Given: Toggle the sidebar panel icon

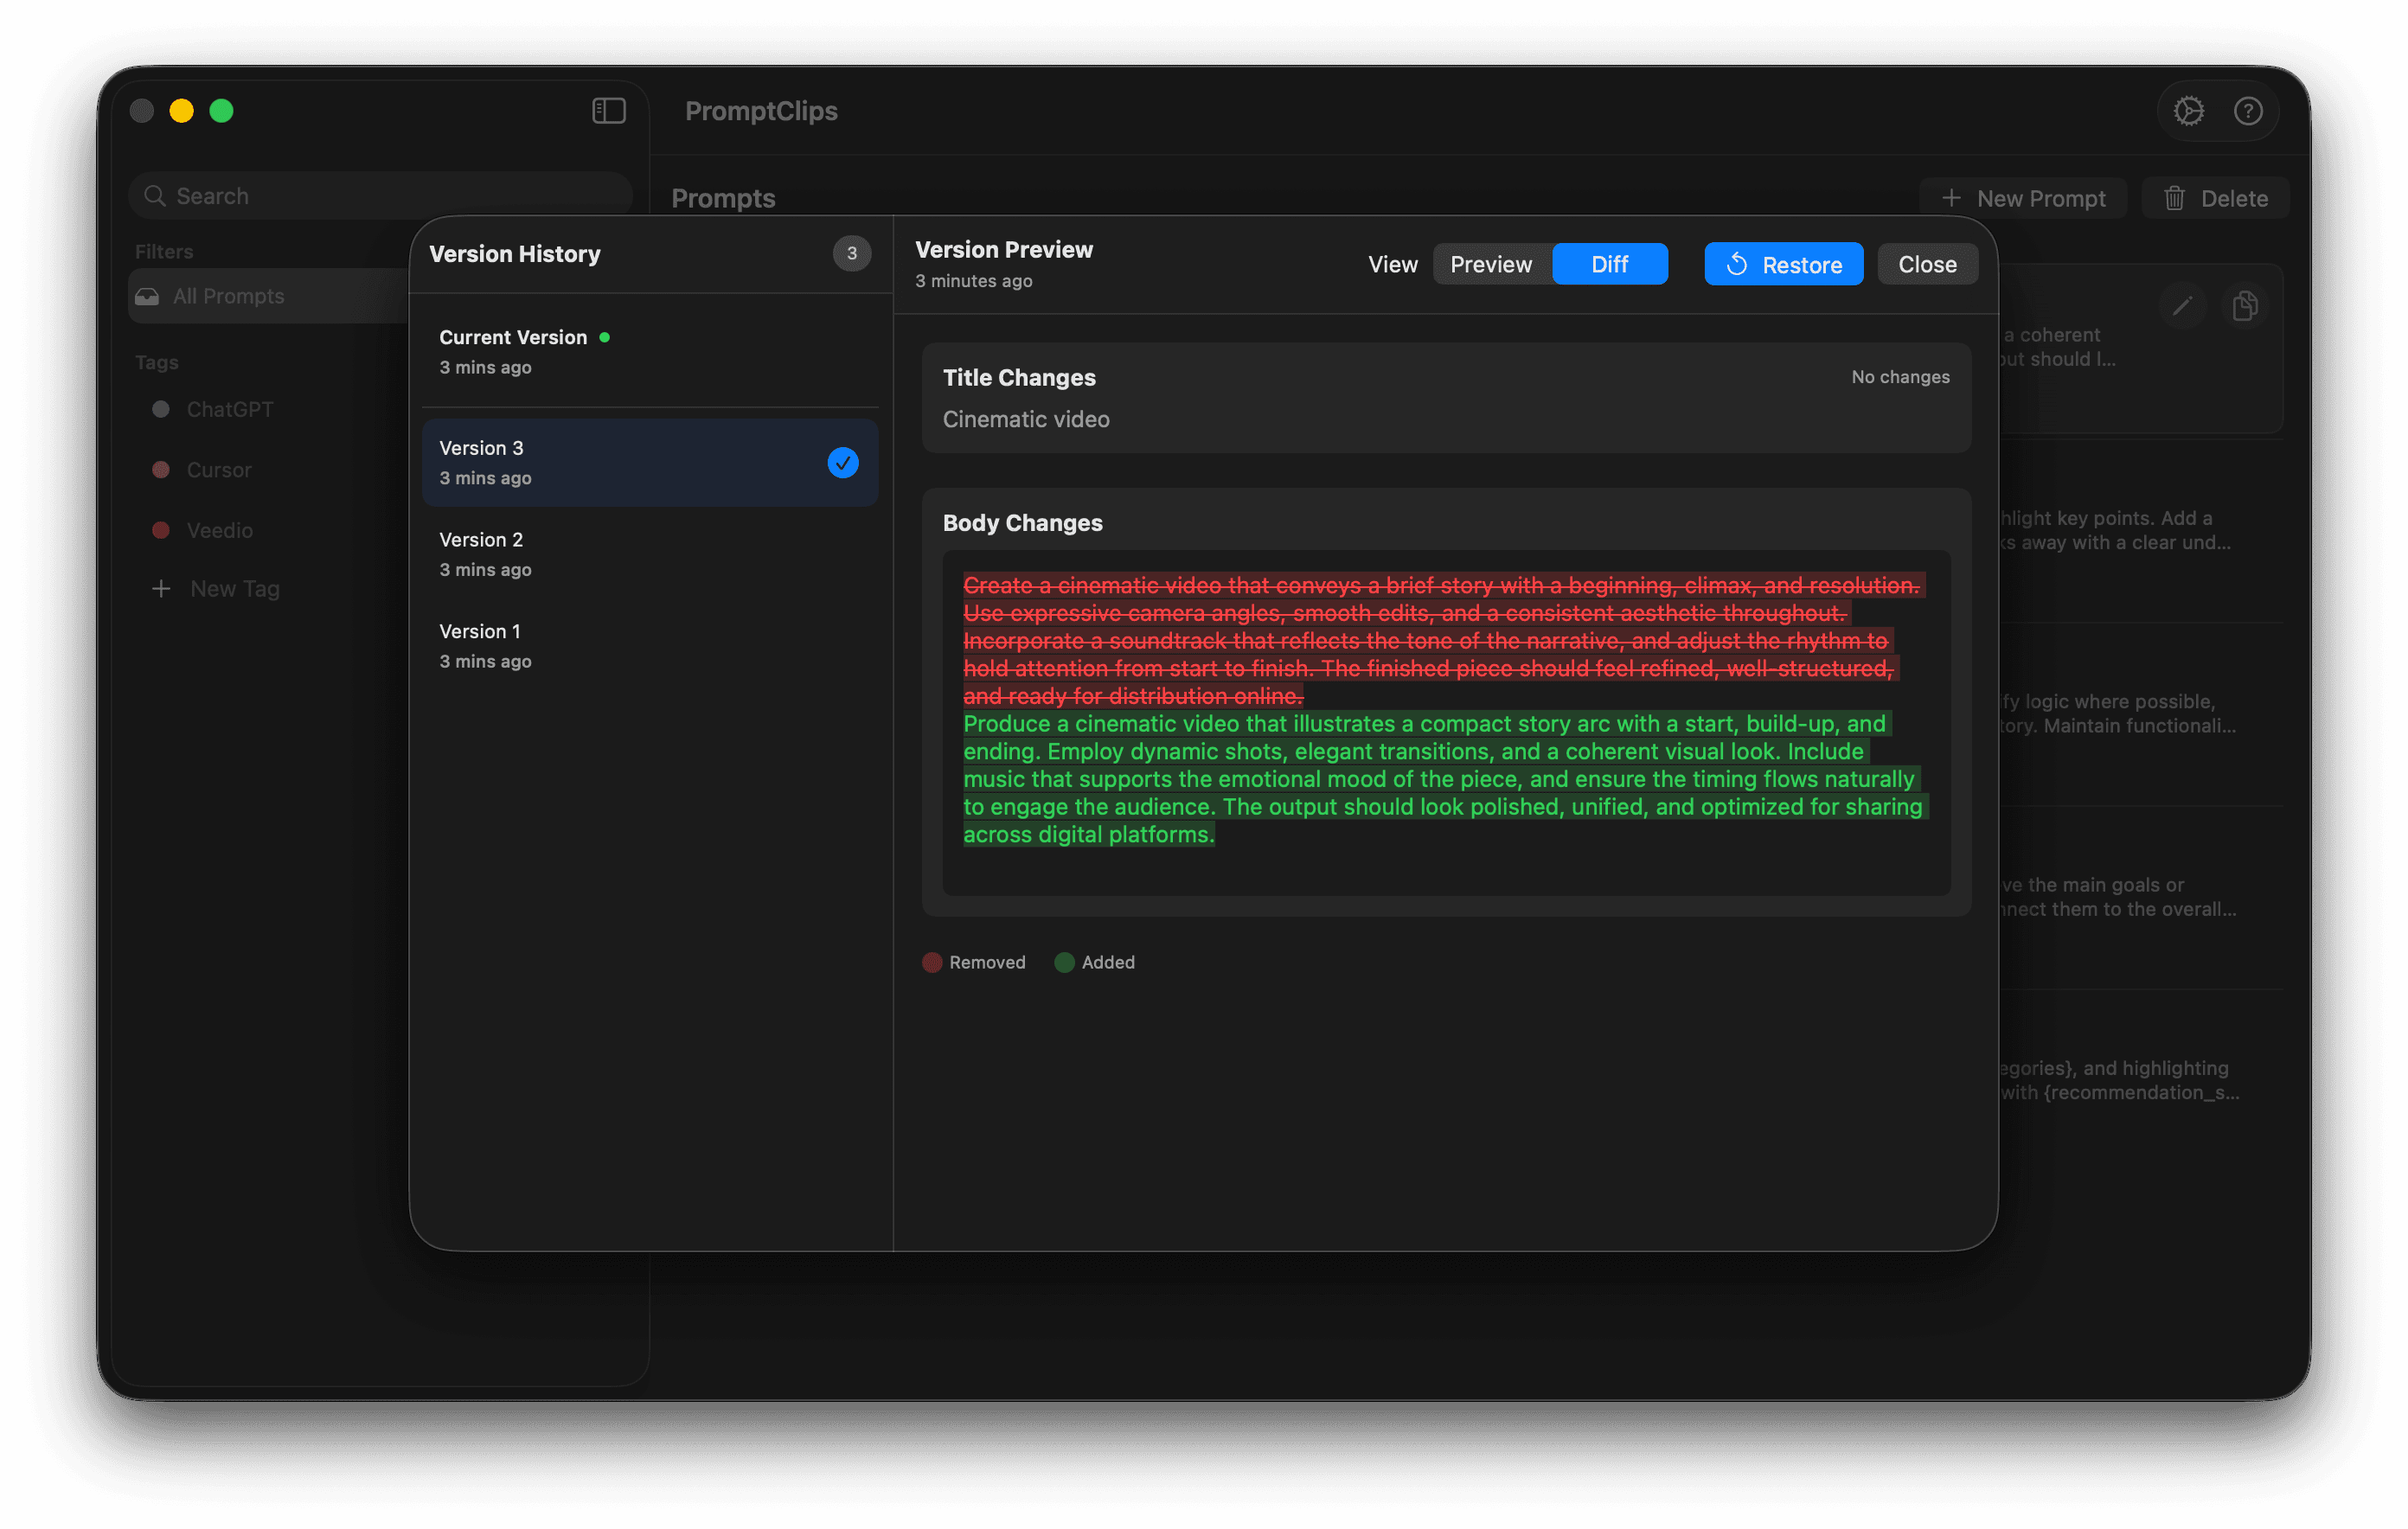Looking at the screenshot, I should click(x=608, y=111).
